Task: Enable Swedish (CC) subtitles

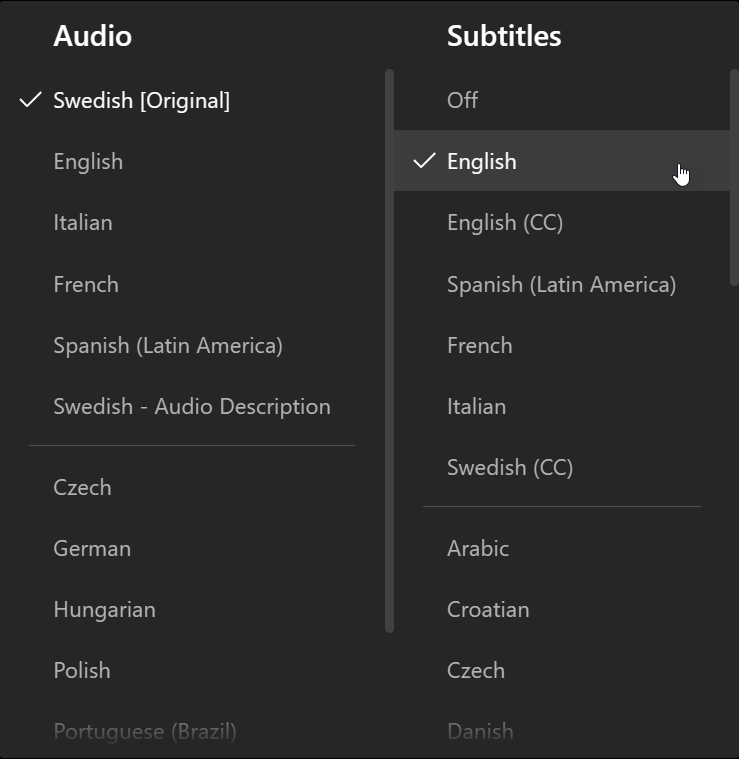Action: (x=510, y=468)
